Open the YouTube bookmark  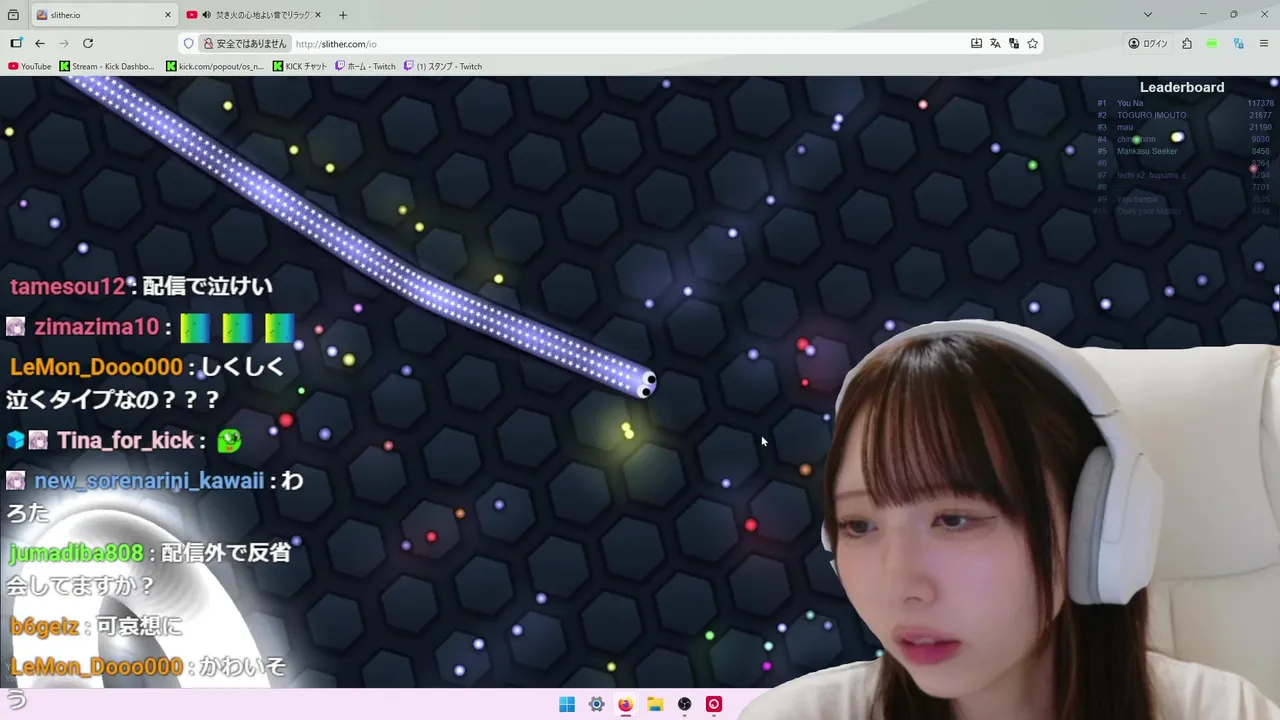pyautogui.click(x=29, y=66)
